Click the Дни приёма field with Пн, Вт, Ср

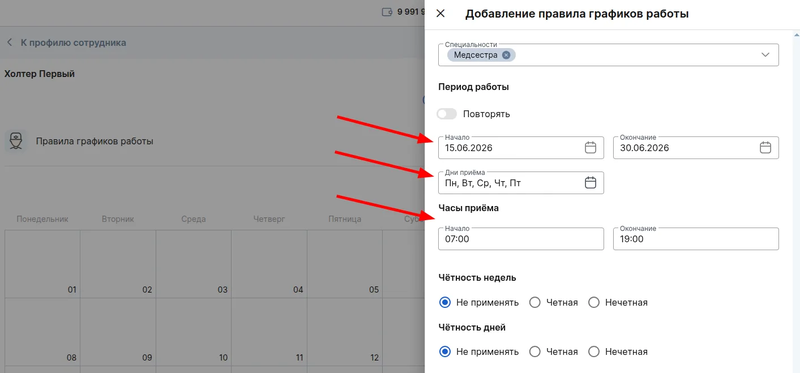pos(521,183)
